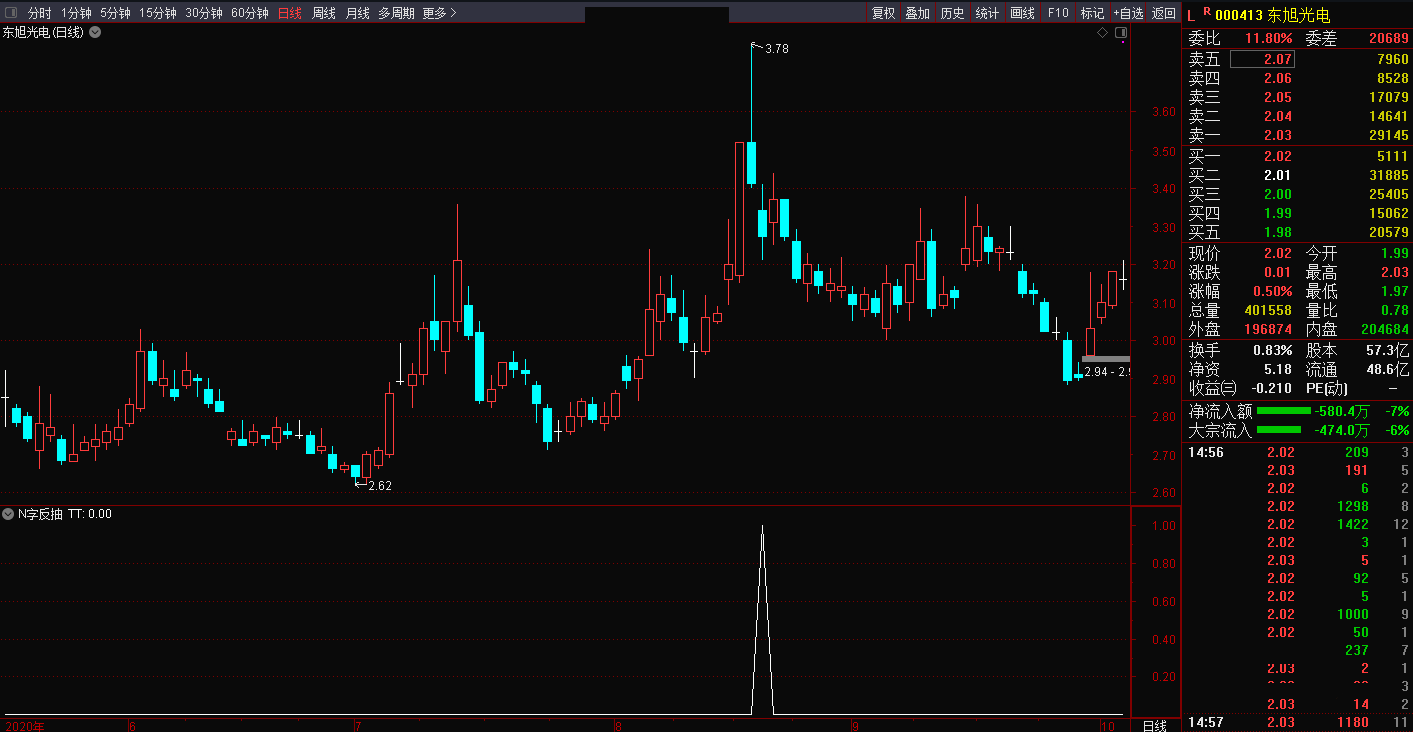Viewport: 1413px width, 732px height.
Task: Select the 1分钟 period tab
Action: click(x=76, y=13)
